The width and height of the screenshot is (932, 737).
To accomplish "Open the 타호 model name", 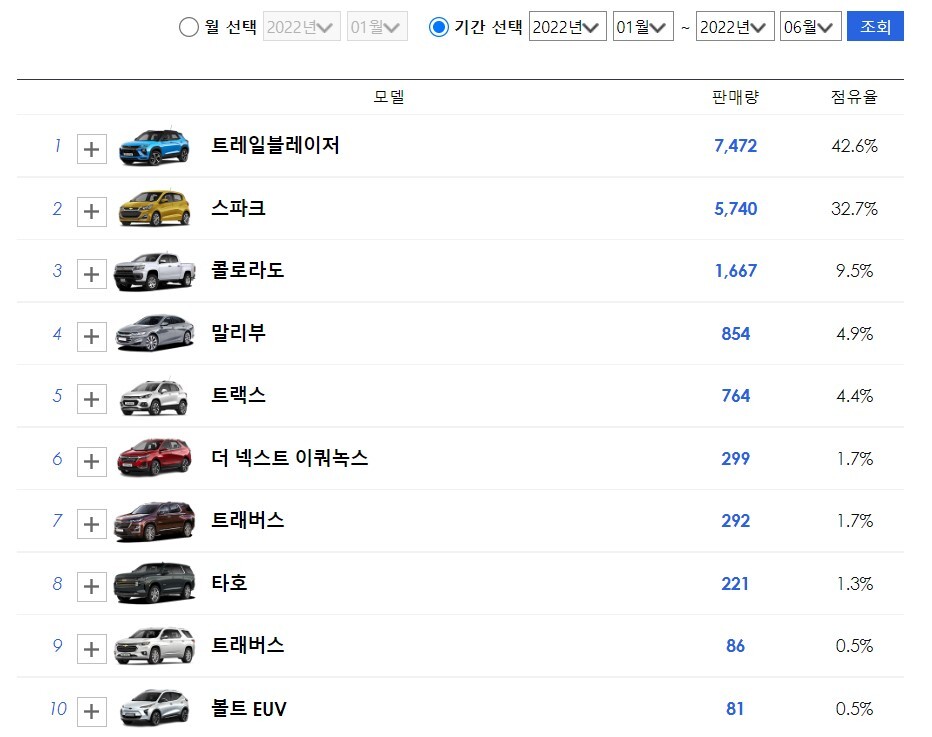I will tap(229, 582).
